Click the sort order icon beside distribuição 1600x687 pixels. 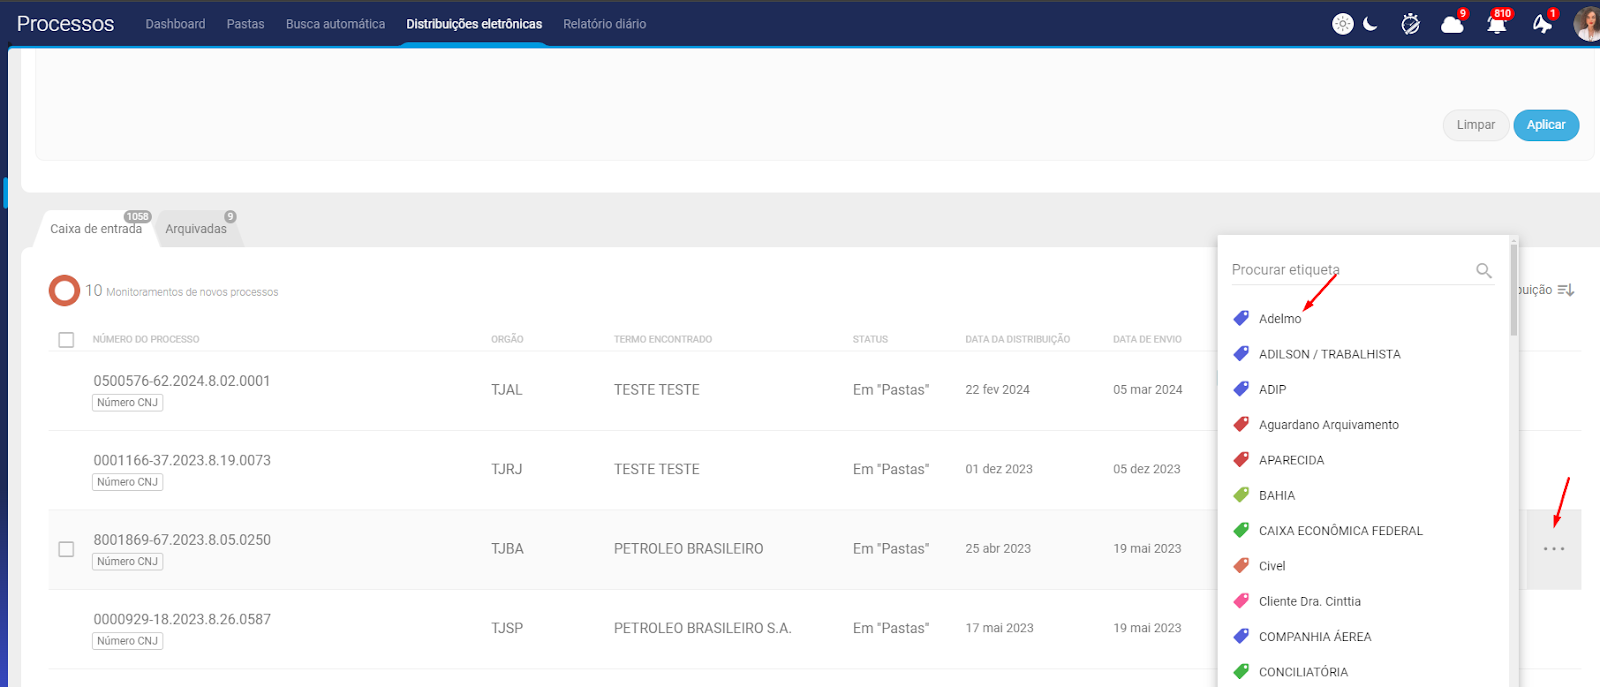pyautogui.click(x=1566, y=290)
